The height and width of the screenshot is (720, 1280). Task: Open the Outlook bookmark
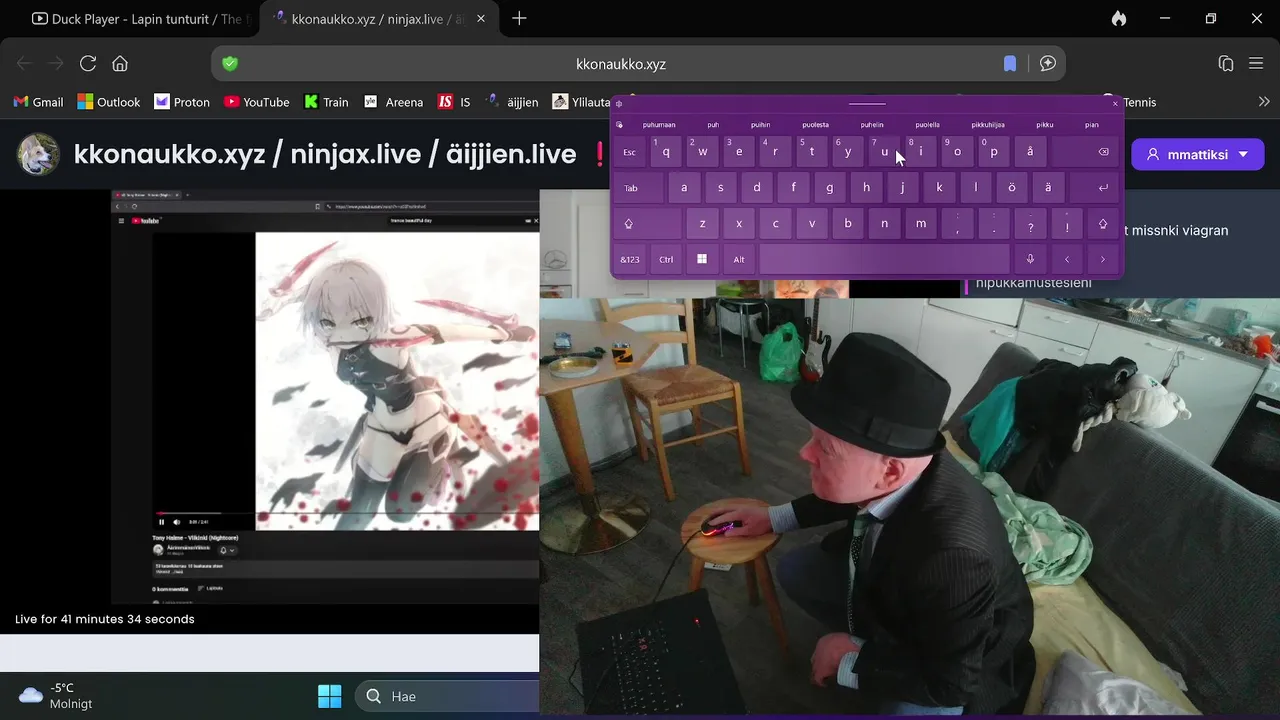109,102
